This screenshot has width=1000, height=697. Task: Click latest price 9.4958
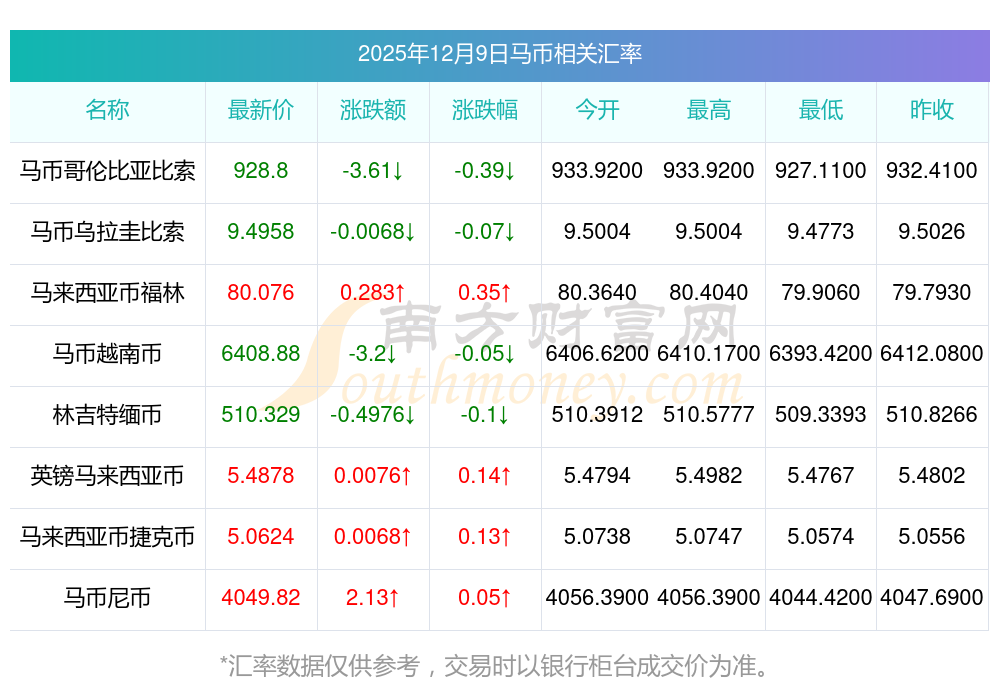[x=261, y=231]
